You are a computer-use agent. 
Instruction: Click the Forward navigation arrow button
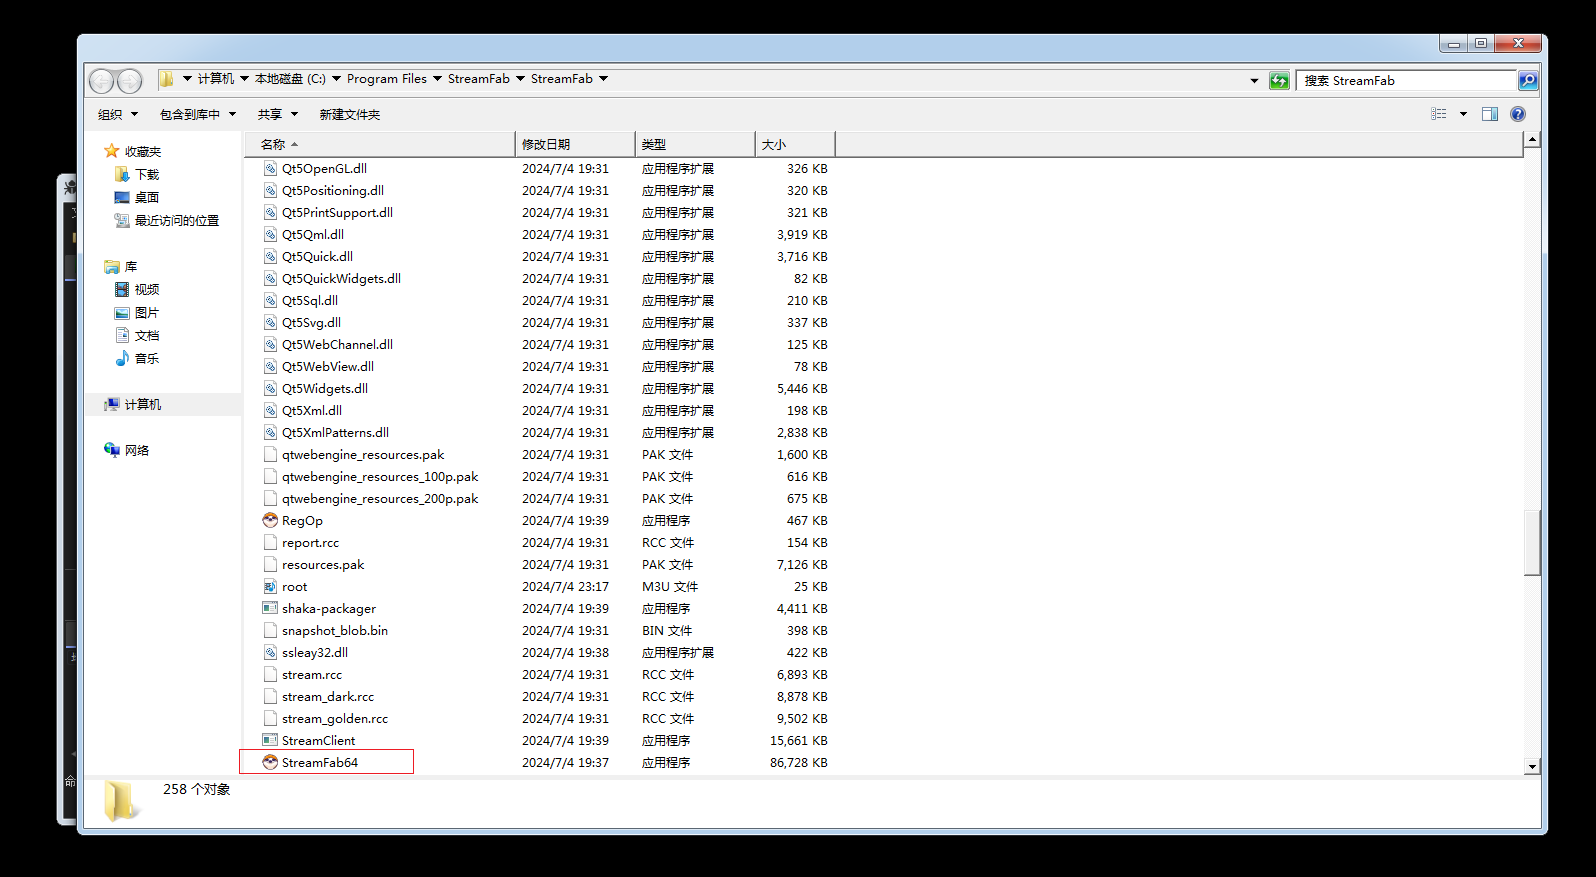pos(130,81)
